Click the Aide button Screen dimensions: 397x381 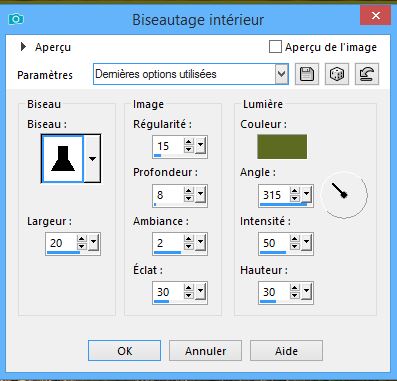pos(286,351)
